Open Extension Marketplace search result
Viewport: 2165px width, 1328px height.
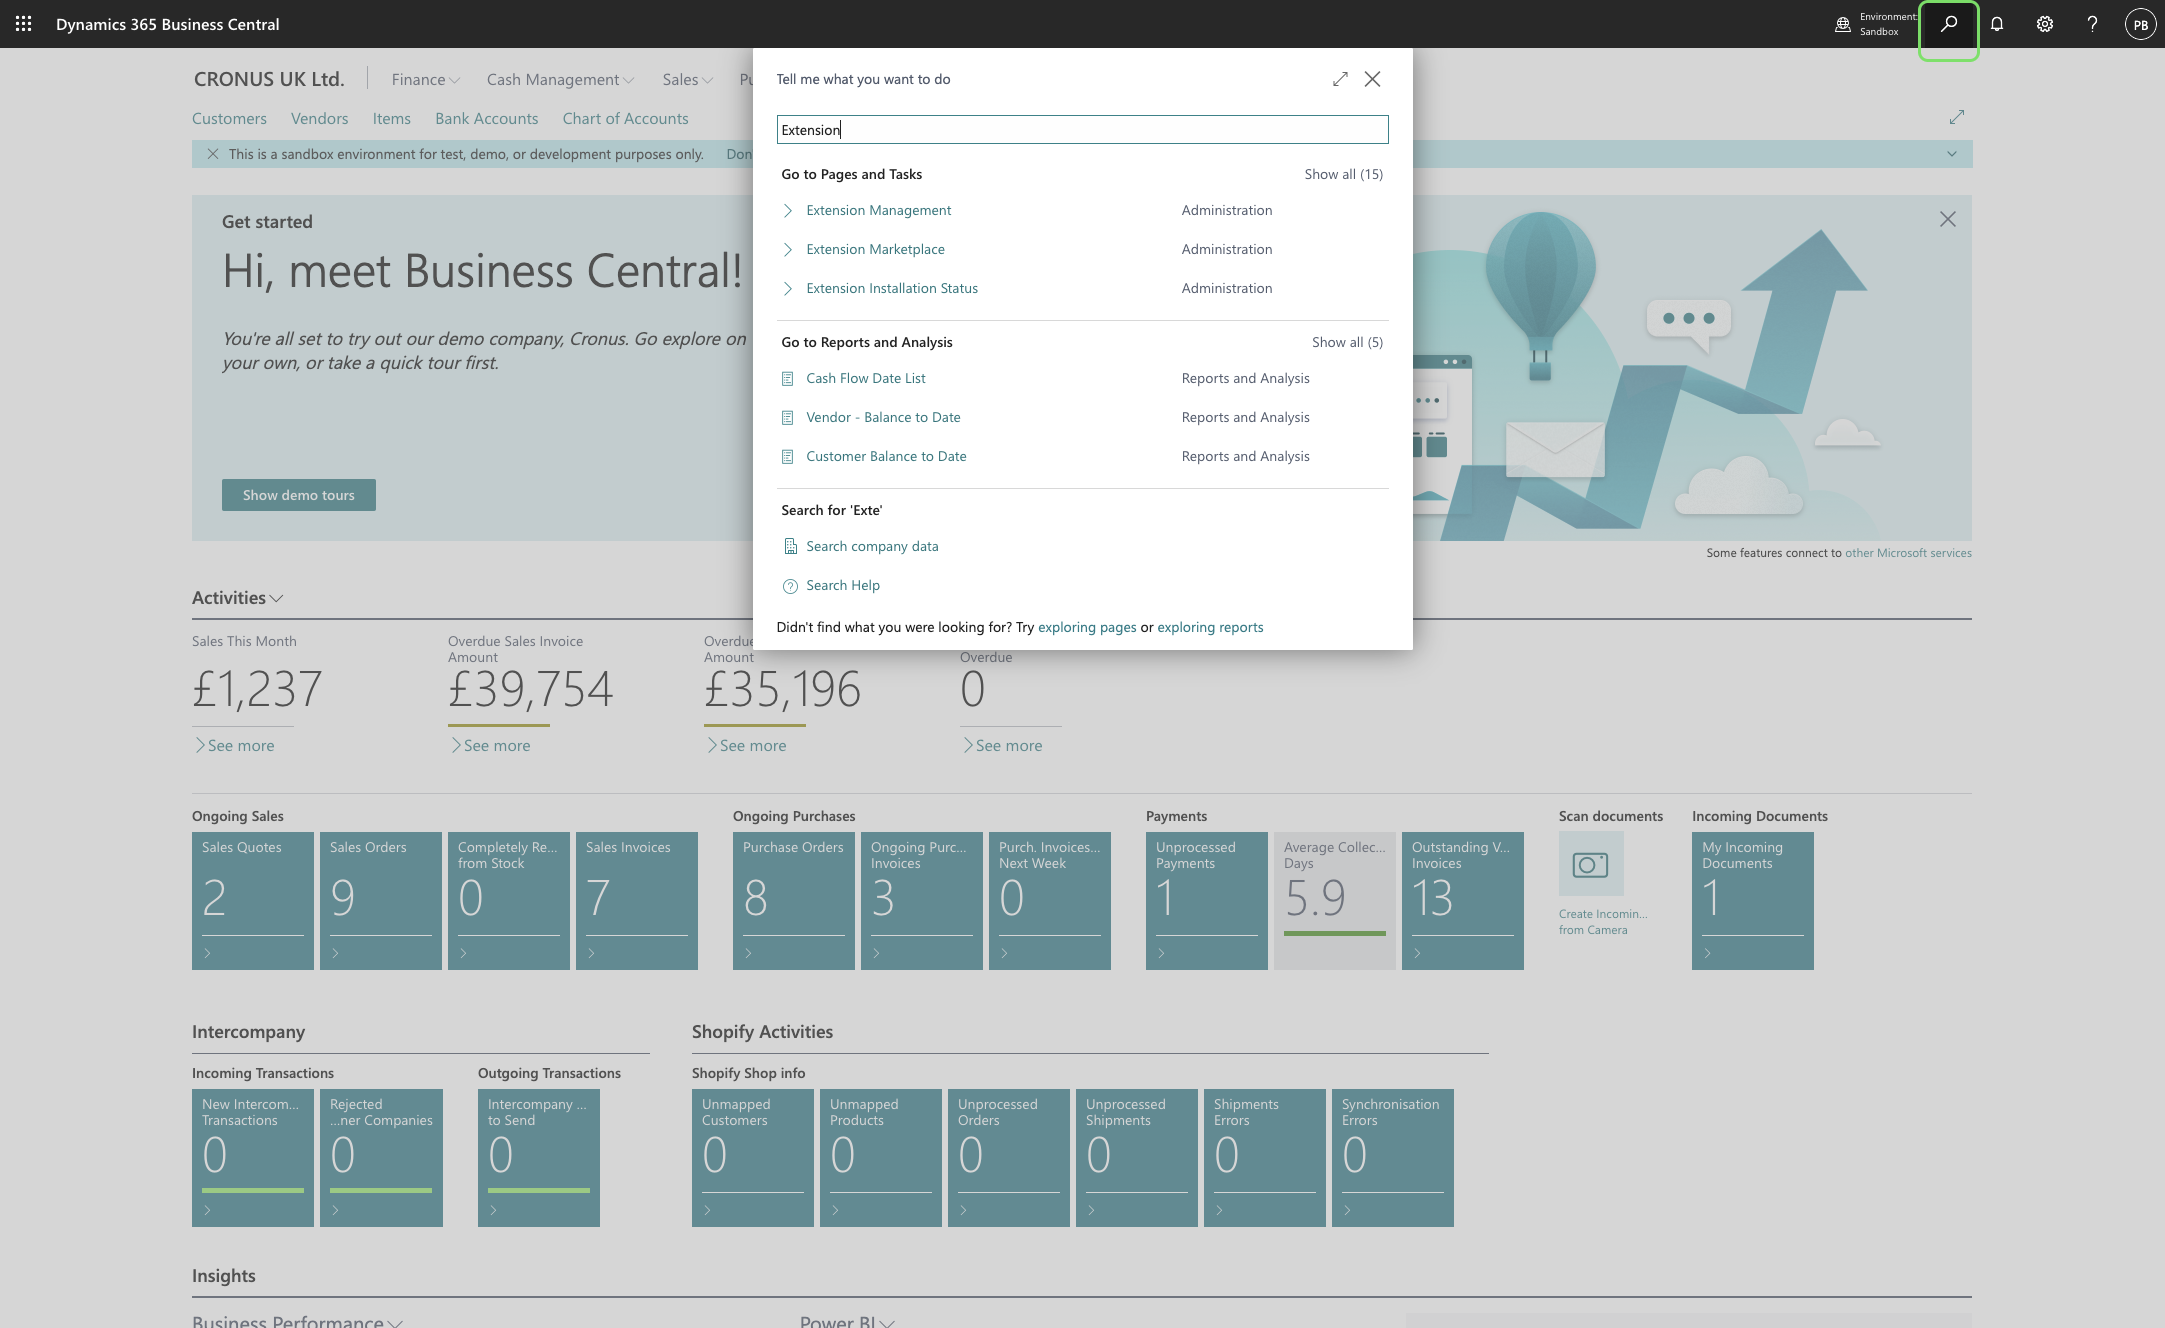875,249
